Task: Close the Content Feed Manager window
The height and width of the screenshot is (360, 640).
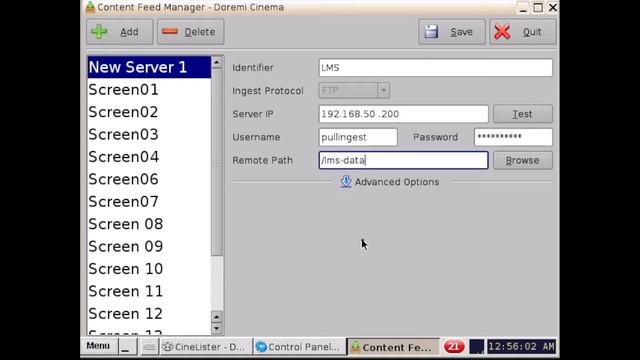Action: pos(553,8)
